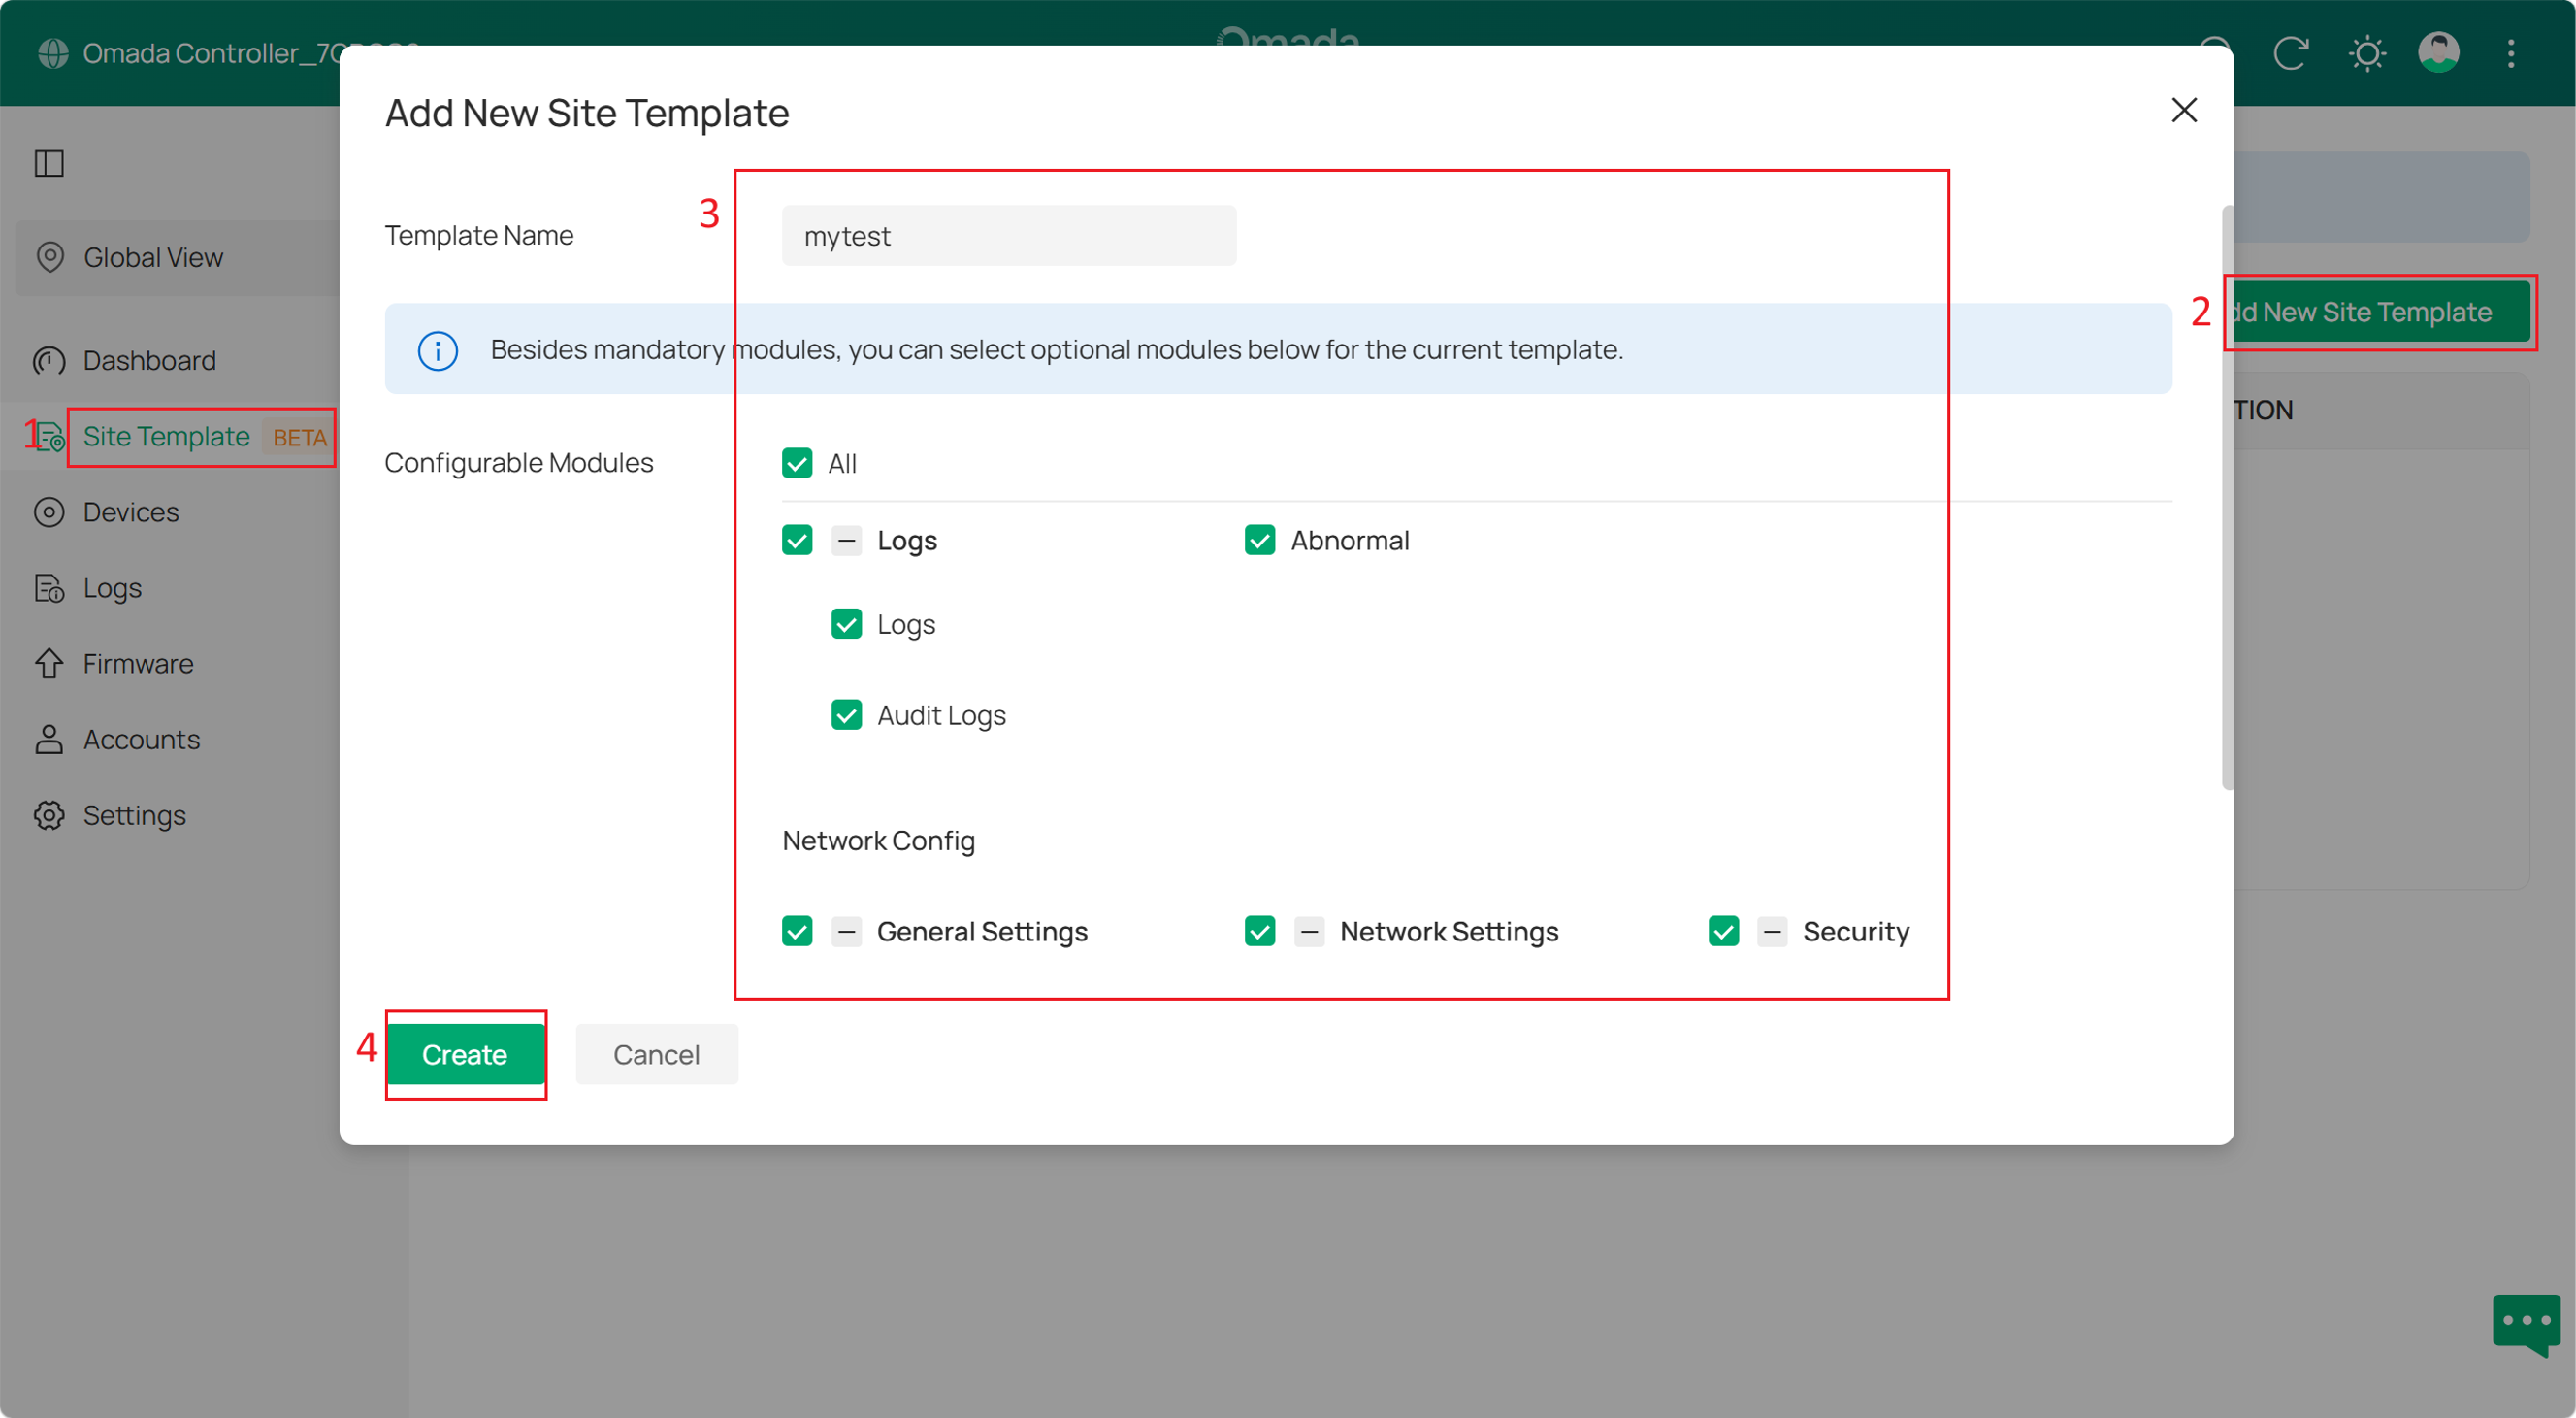Click the Settings gear icon
Viewport: 2576px width, 1418px height.
49,816
